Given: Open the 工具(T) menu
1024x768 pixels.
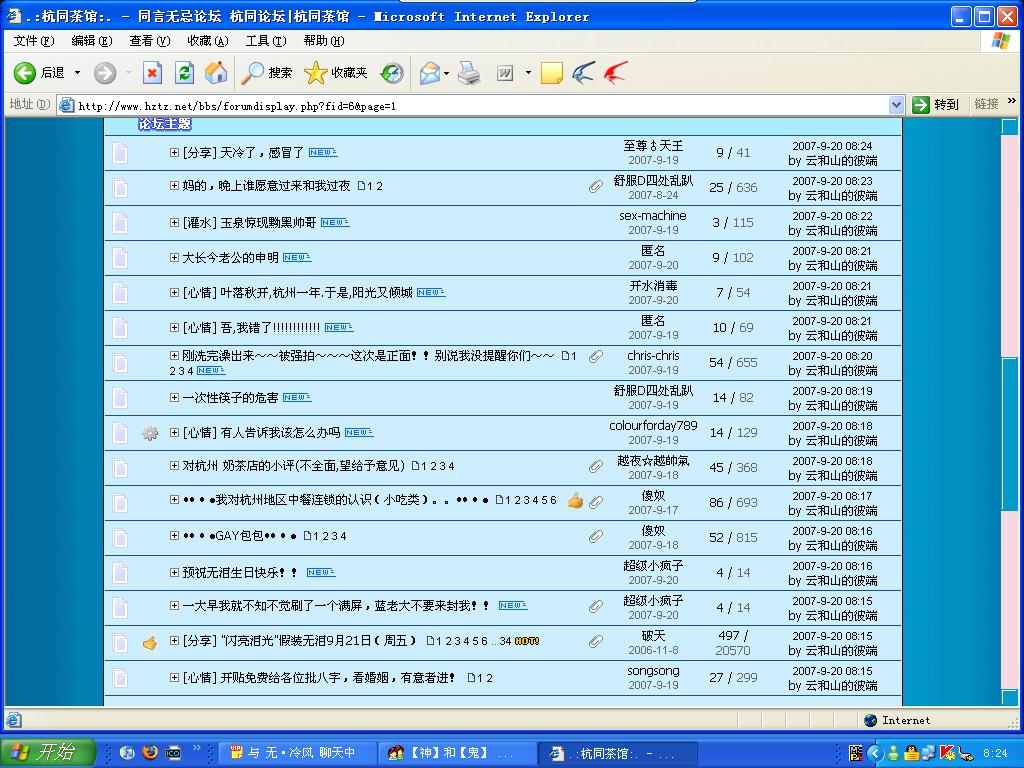Looking at the screenshot, I should point(266,41).
